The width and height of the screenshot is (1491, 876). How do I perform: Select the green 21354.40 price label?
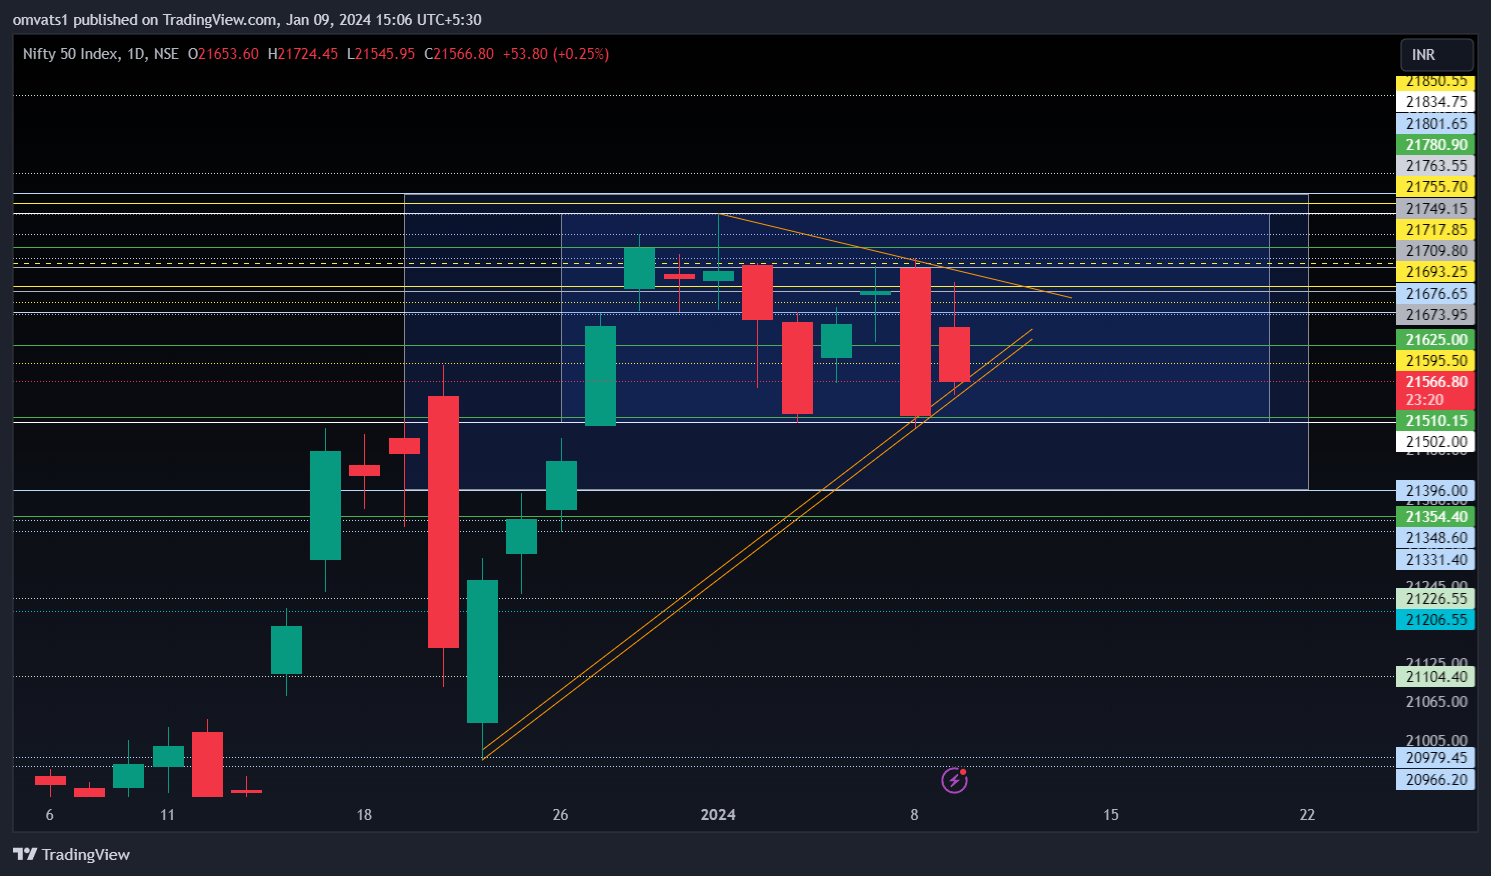click(x=1436, y=517)
